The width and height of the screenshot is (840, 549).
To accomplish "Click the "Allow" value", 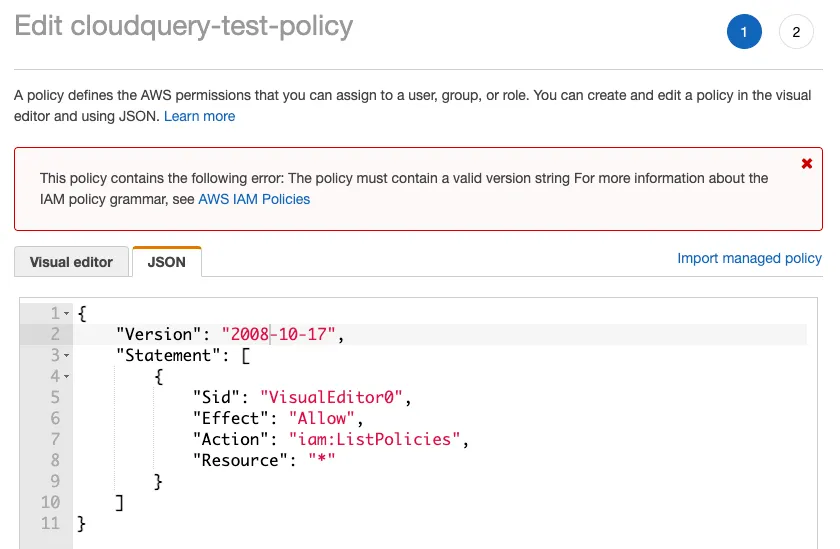I will tap(321, 418).
